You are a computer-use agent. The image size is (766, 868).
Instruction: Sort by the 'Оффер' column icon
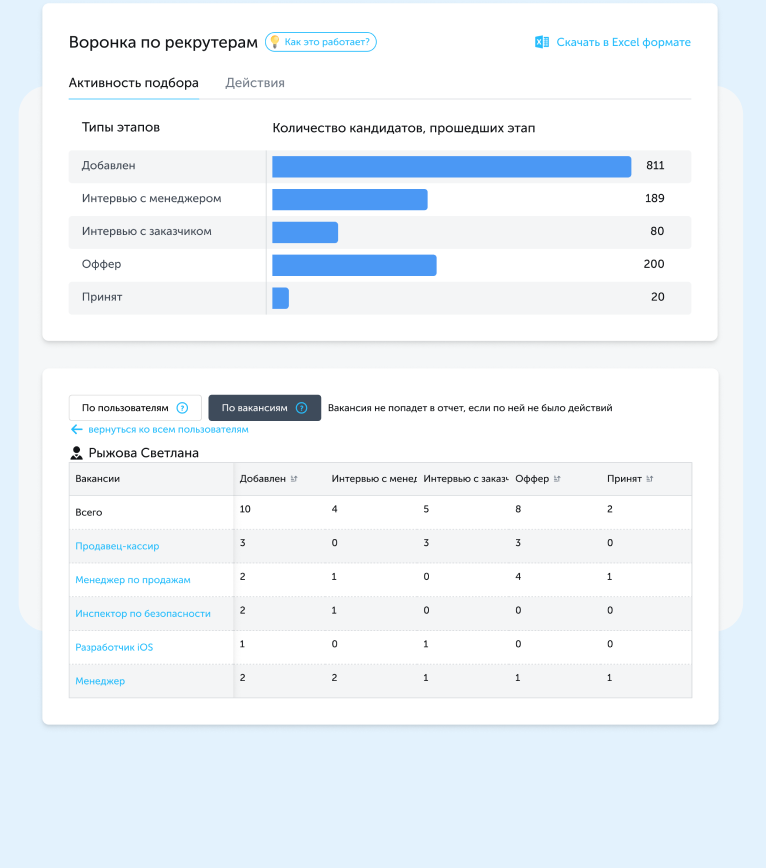tap(557, 479)
